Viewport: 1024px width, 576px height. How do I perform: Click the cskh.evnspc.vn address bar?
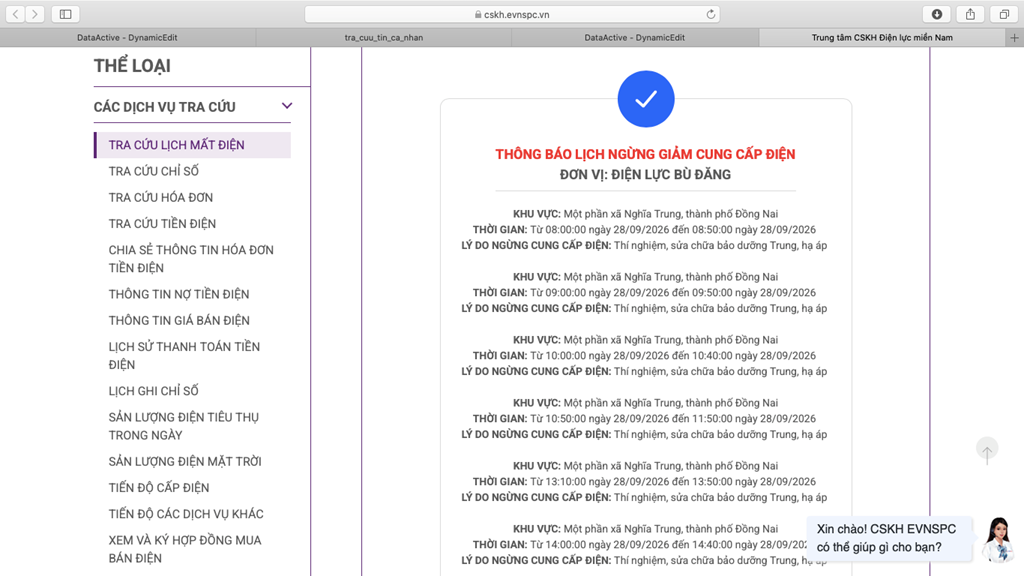[512, 14]
